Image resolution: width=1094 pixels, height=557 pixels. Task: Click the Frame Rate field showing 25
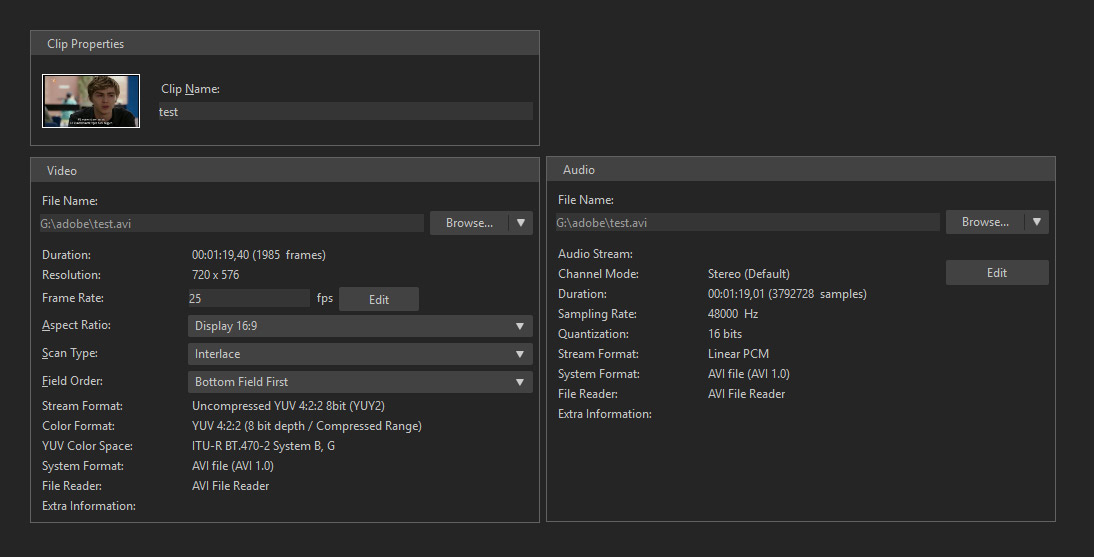(x=248, y=298)
